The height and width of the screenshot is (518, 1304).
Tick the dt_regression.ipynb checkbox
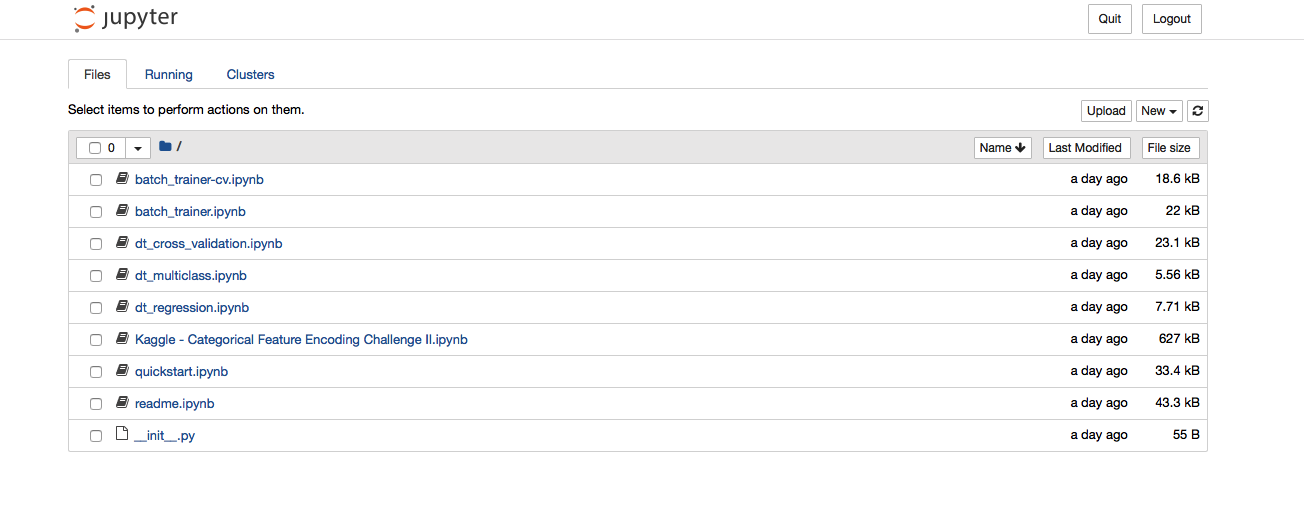click(96, 308)
